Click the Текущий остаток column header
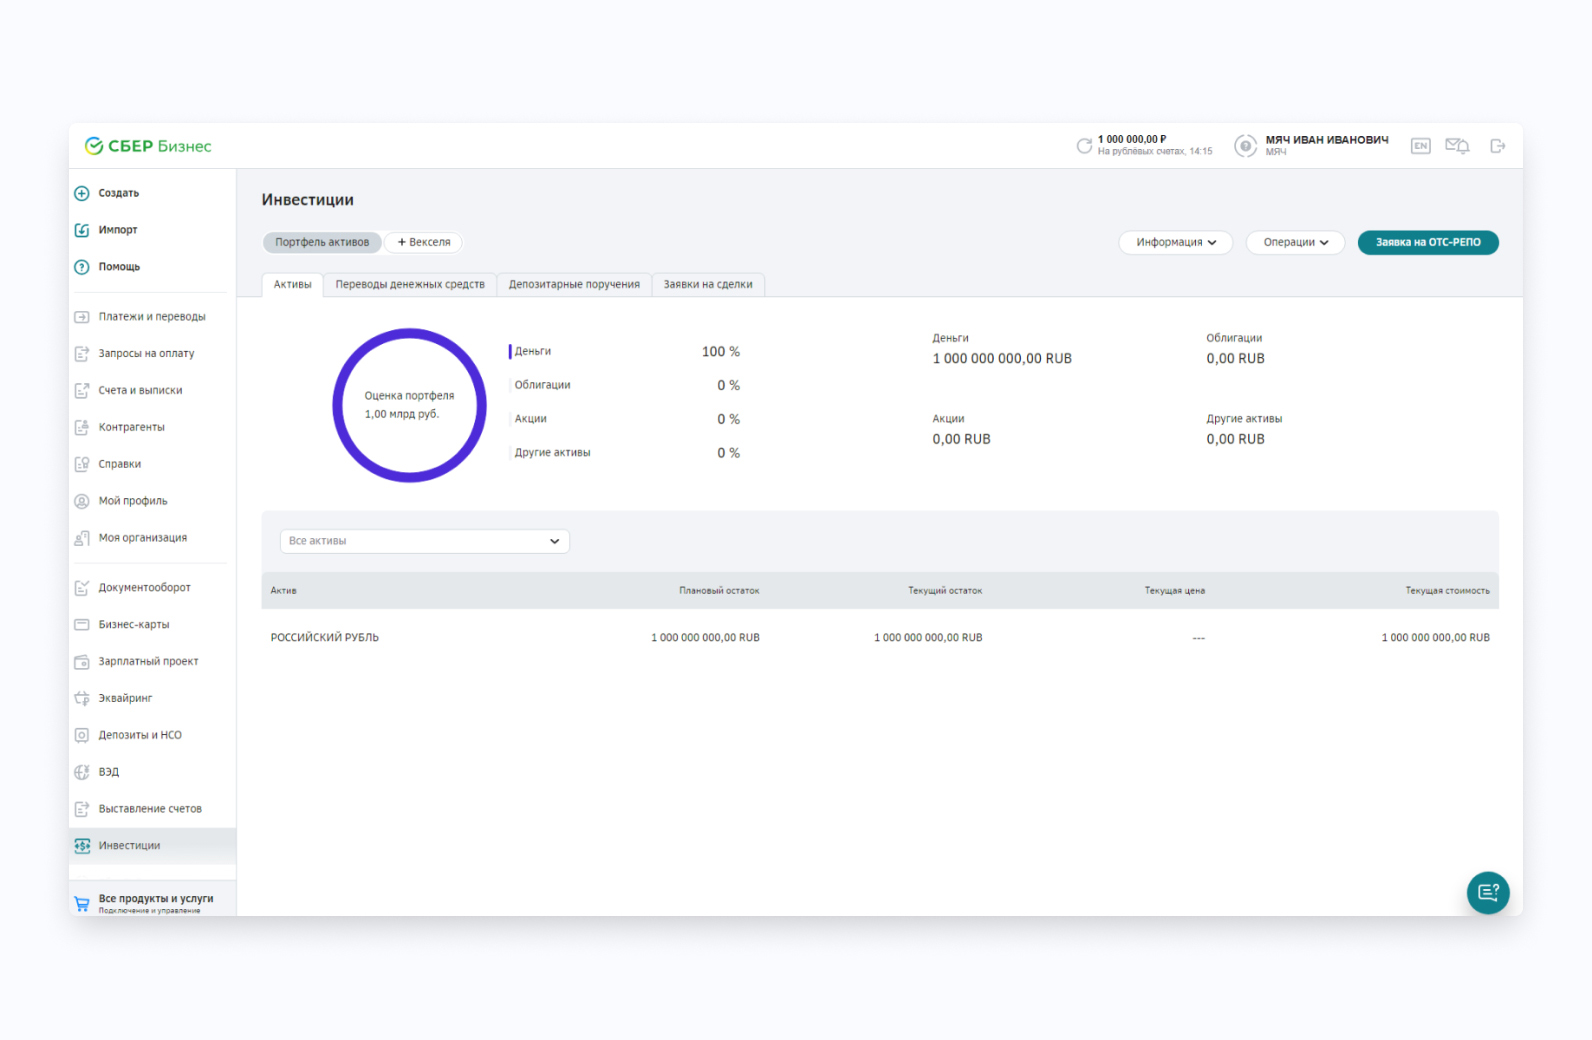Viewport: 1592px width, 1040px height. (945, 591)
